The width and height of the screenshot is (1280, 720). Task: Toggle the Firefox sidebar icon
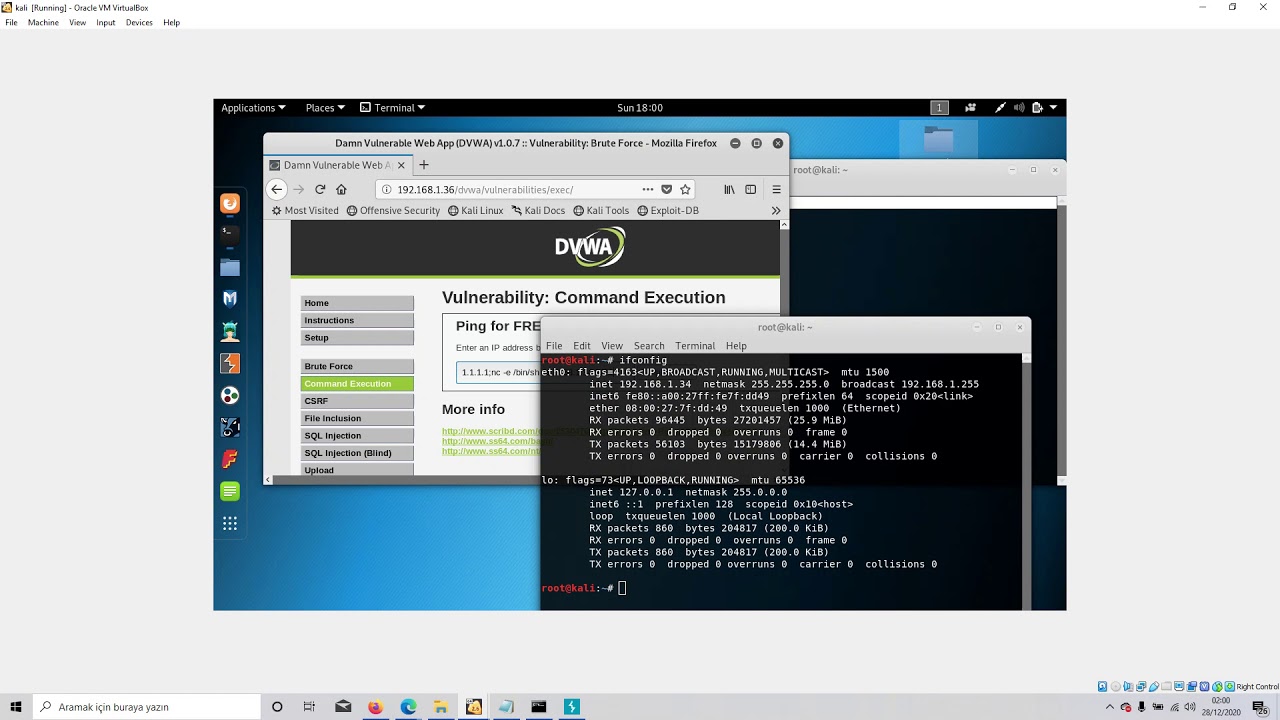coord(750,189)
